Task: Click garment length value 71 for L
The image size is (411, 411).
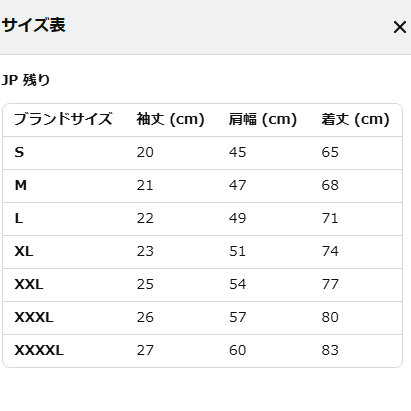Action: [x=330, y=218]
